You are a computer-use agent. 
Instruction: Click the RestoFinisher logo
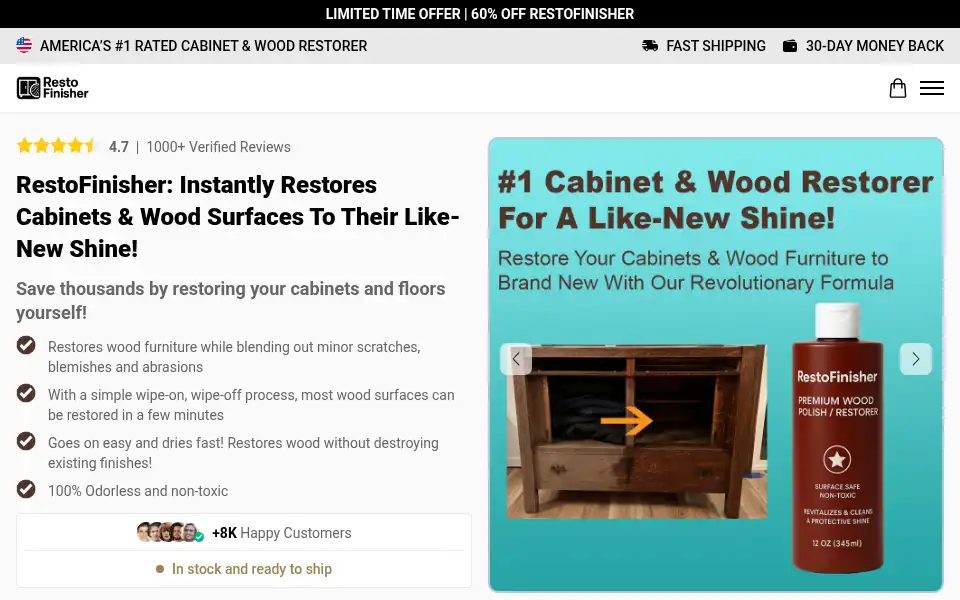click(x=53, y=88)
